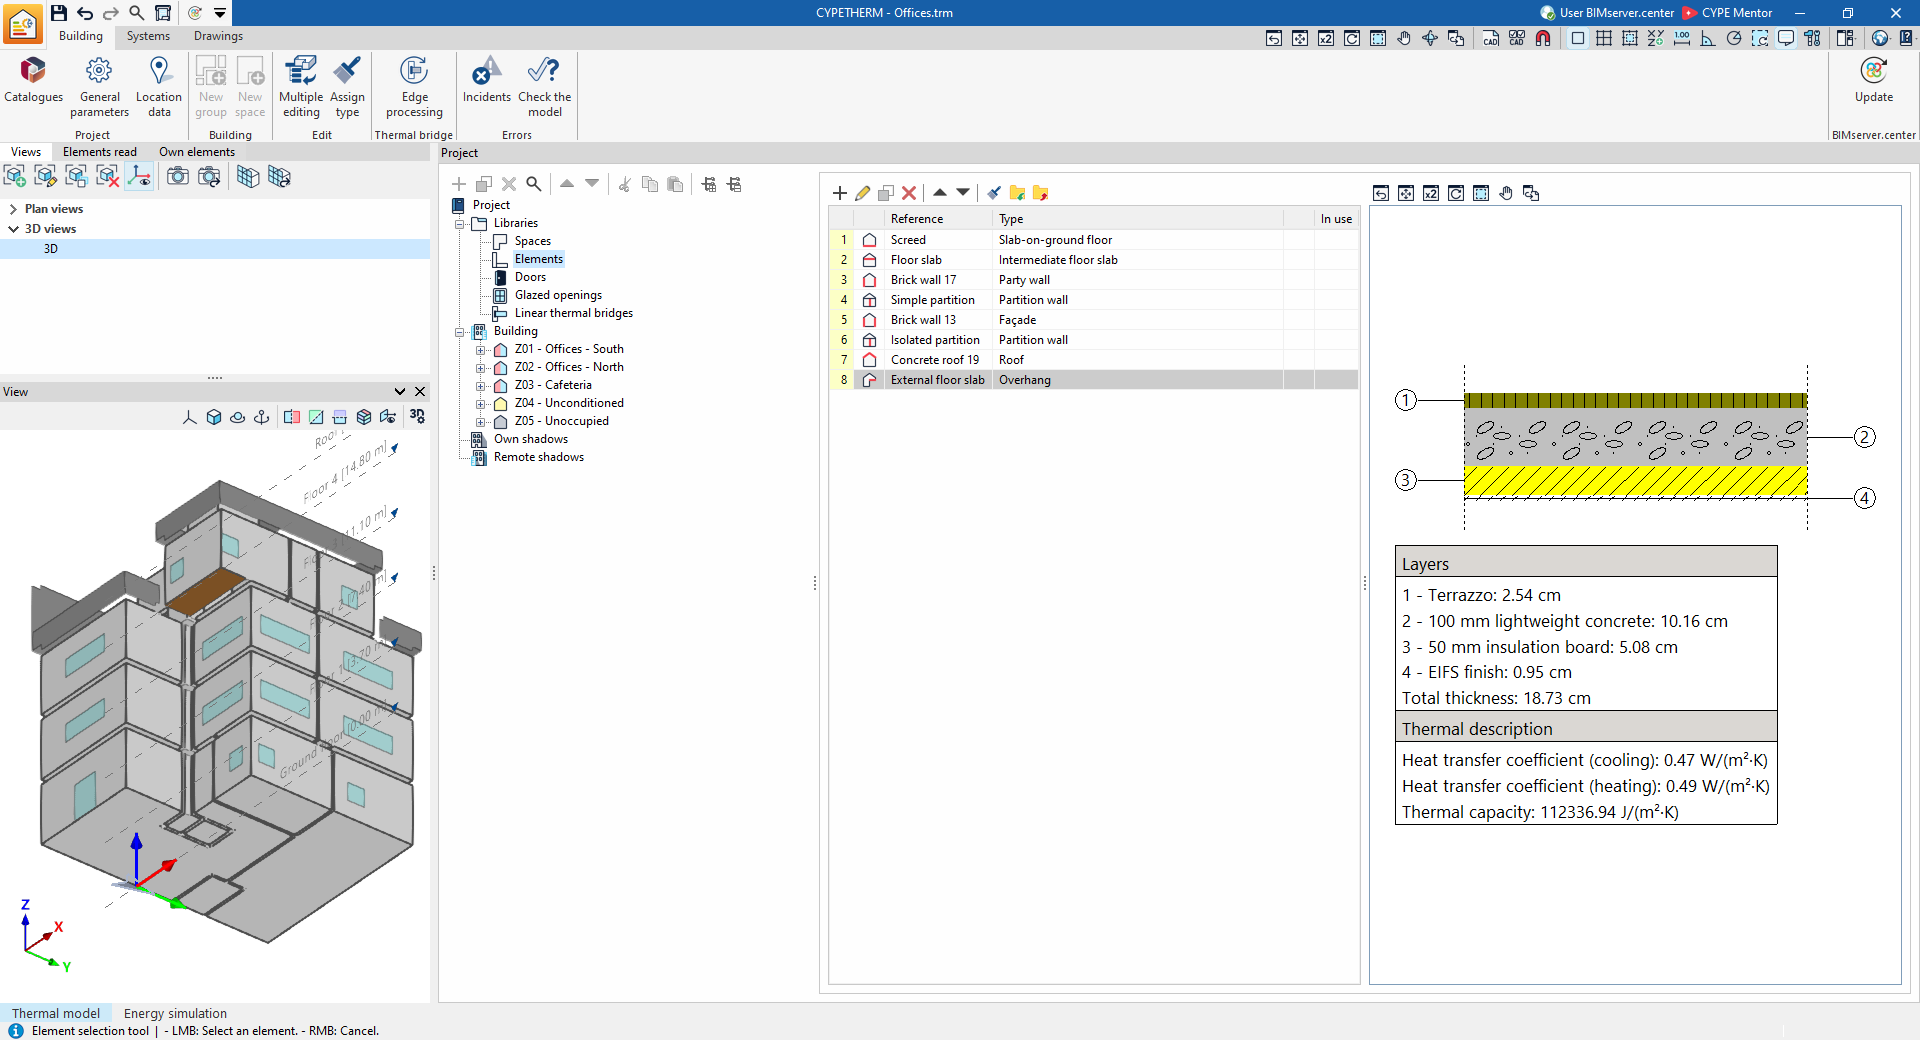Image resolution: width=1920 pixels, height=1040 pixels.
Task: Open the View panel dropdown arrow
Action: coord(400,392)
